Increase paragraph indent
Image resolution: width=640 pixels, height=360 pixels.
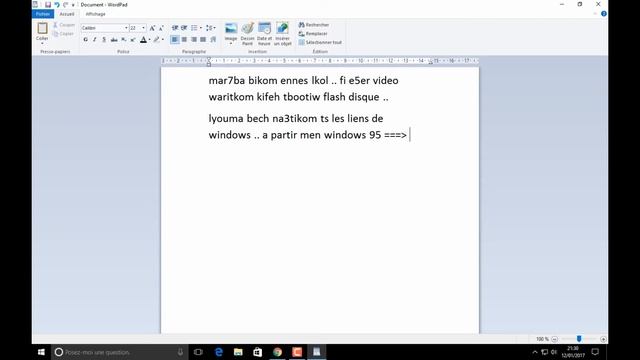pos(184,28)
